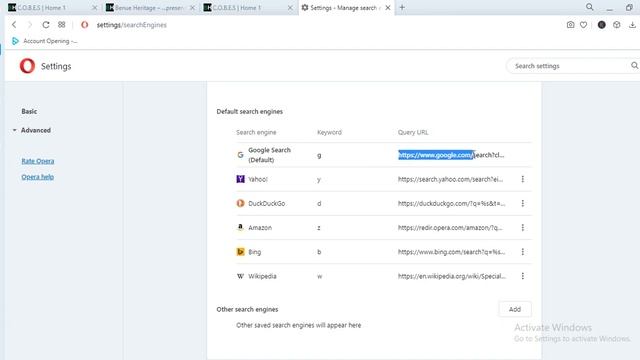
Task: Open a new tab with the plus button
Action: (402, 7)
